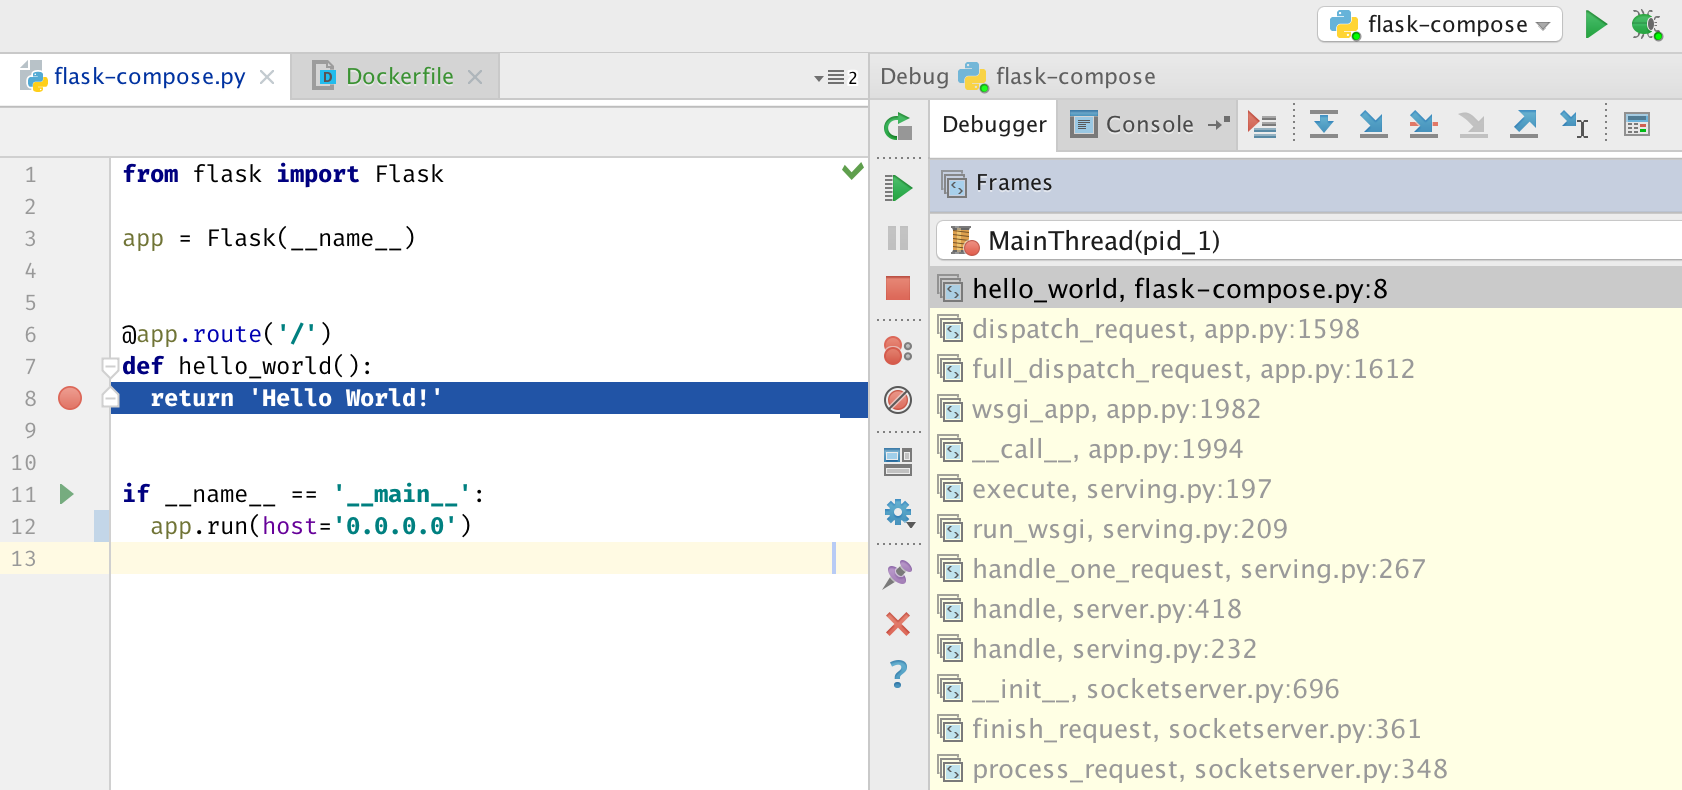Select the wsgi_app, app.py:1982 frame
This screenshot has width=1682, height=790.
point(1308,409)
